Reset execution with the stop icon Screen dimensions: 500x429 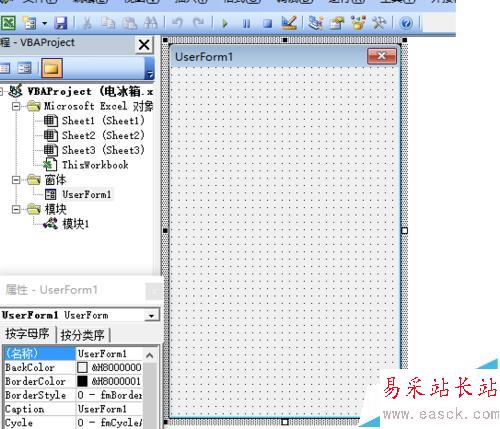pos(267,24)
